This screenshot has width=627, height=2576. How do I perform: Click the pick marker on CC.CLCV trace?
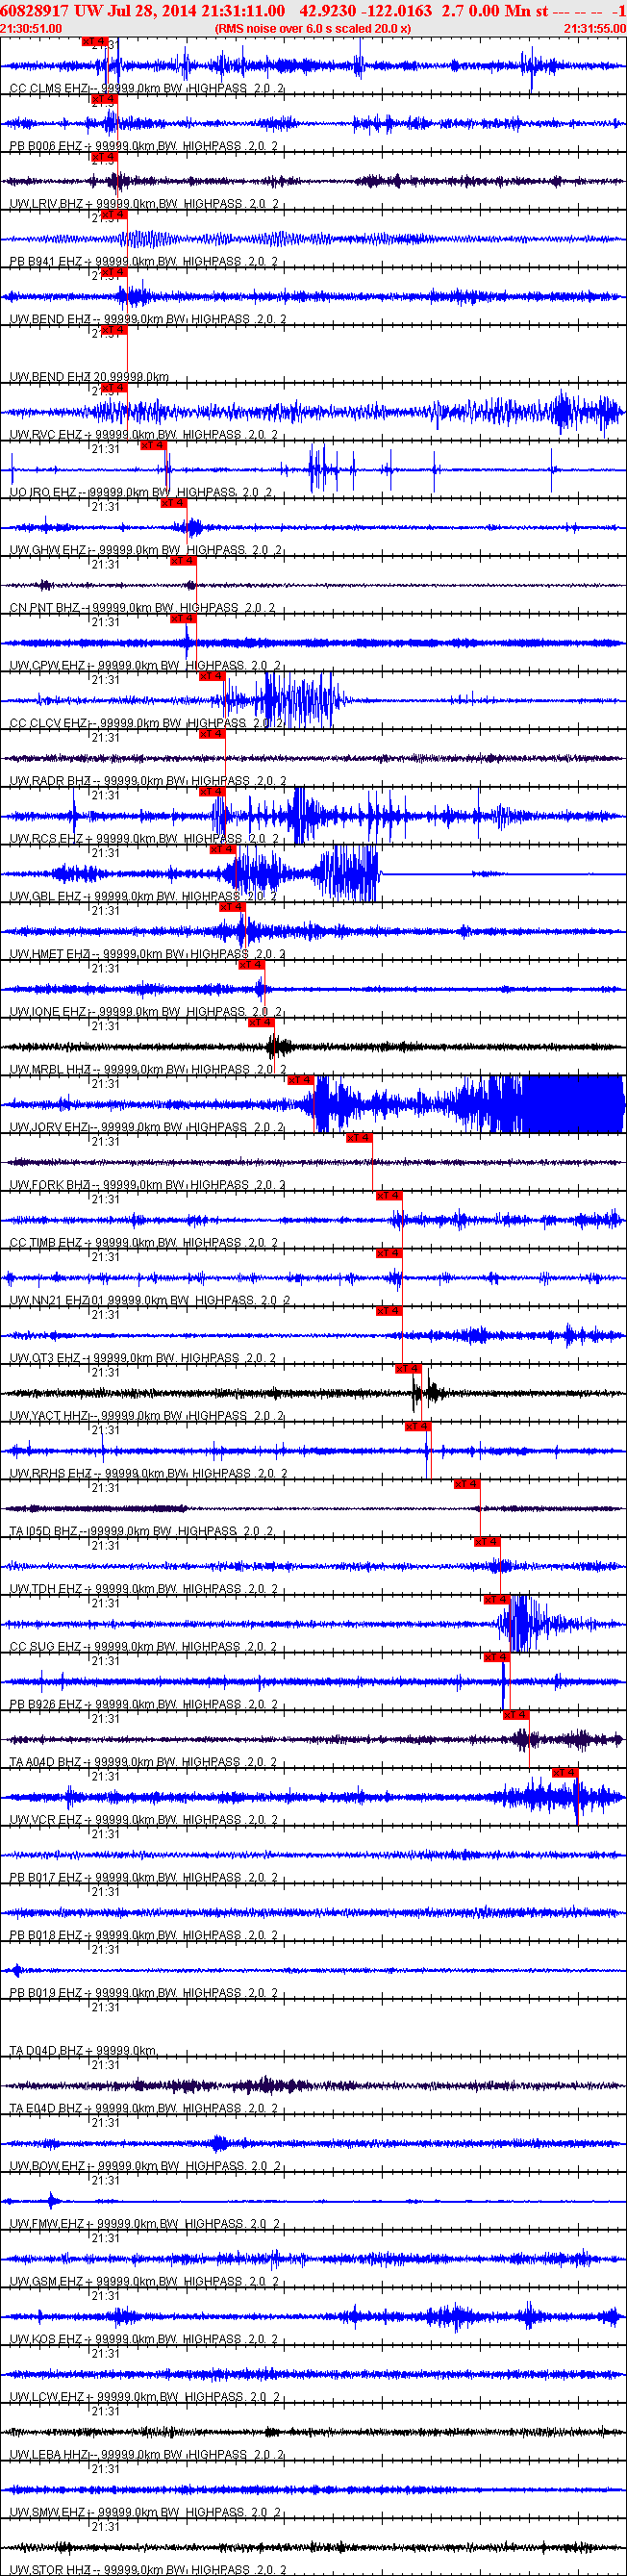tap(212, 676)
